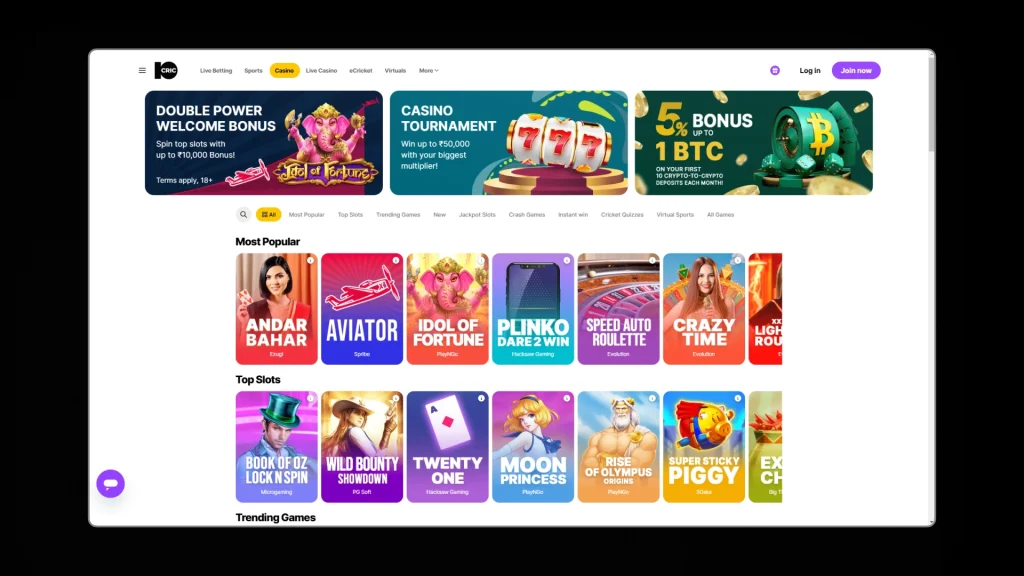1024x576 pixels.
Task: Open the Plinko Dare 2 Win game
Action: 533,309
